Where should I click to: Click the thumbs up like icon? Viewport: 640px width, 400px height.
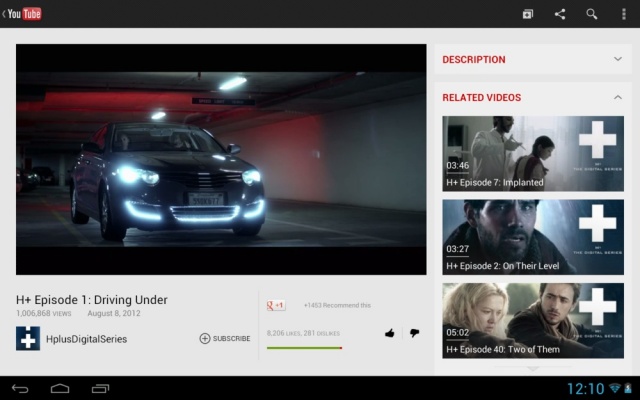[x=390, y=333]
